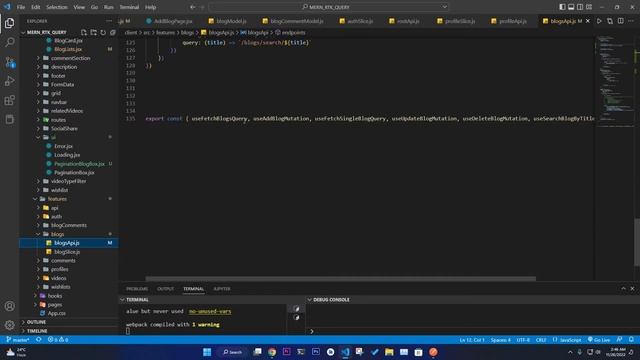
Task: Click New Folder icon in explorer header
Action: click(93, 32)
